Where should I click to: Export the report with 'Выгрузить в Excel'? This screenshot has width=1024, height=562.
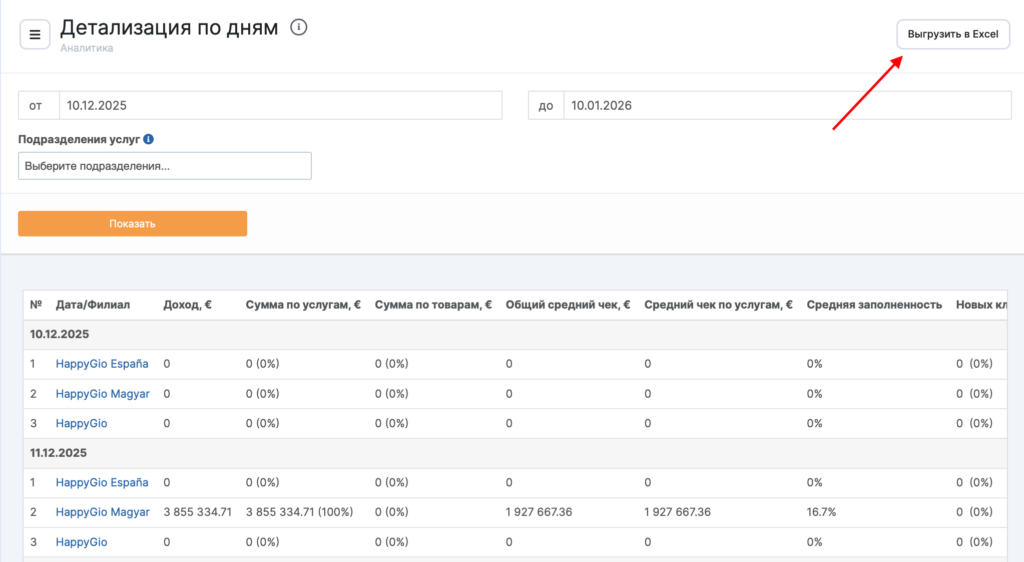coord(952,34)
